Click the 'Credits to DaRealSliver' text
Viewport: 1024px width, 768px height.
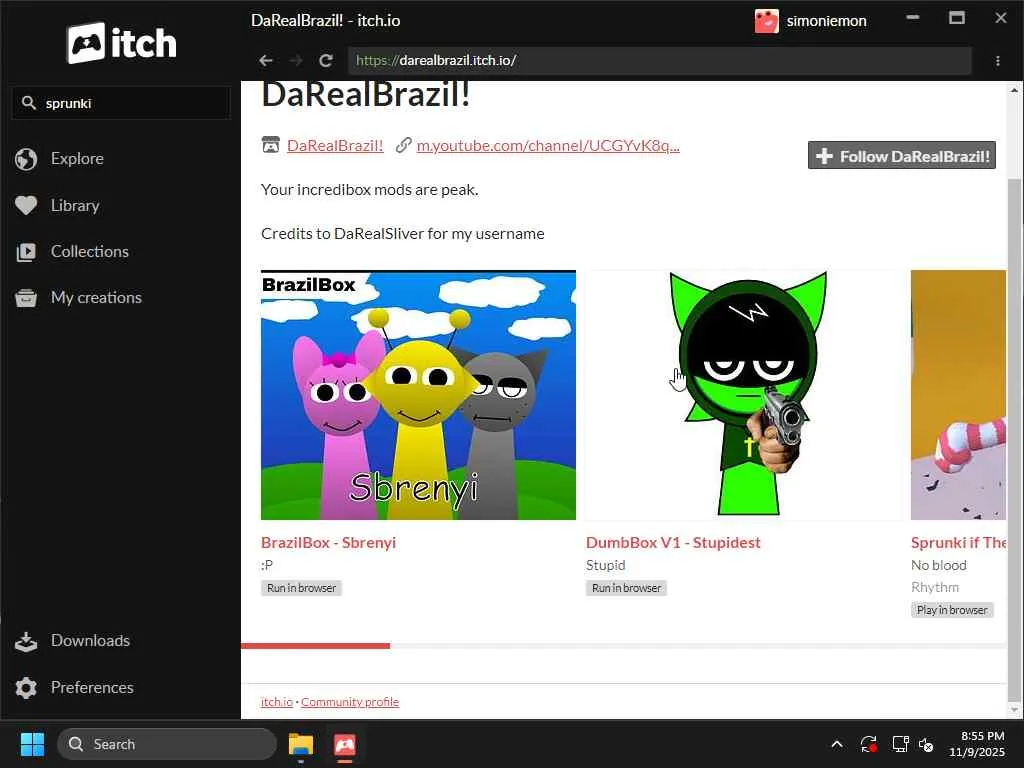pyautogui.click(x=403, y=234)
